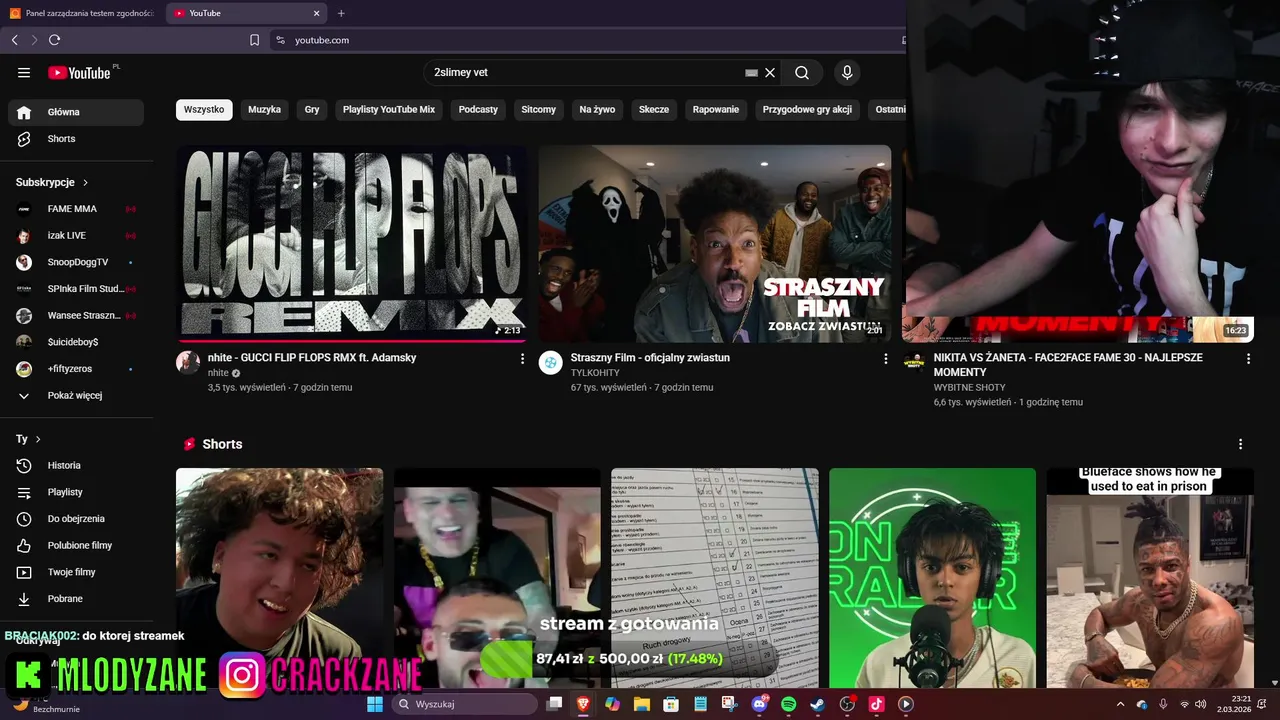1280x720 pixels.
Task: Open the $uicideboy$ subscription channel
Action: click(x=76, y=342)
